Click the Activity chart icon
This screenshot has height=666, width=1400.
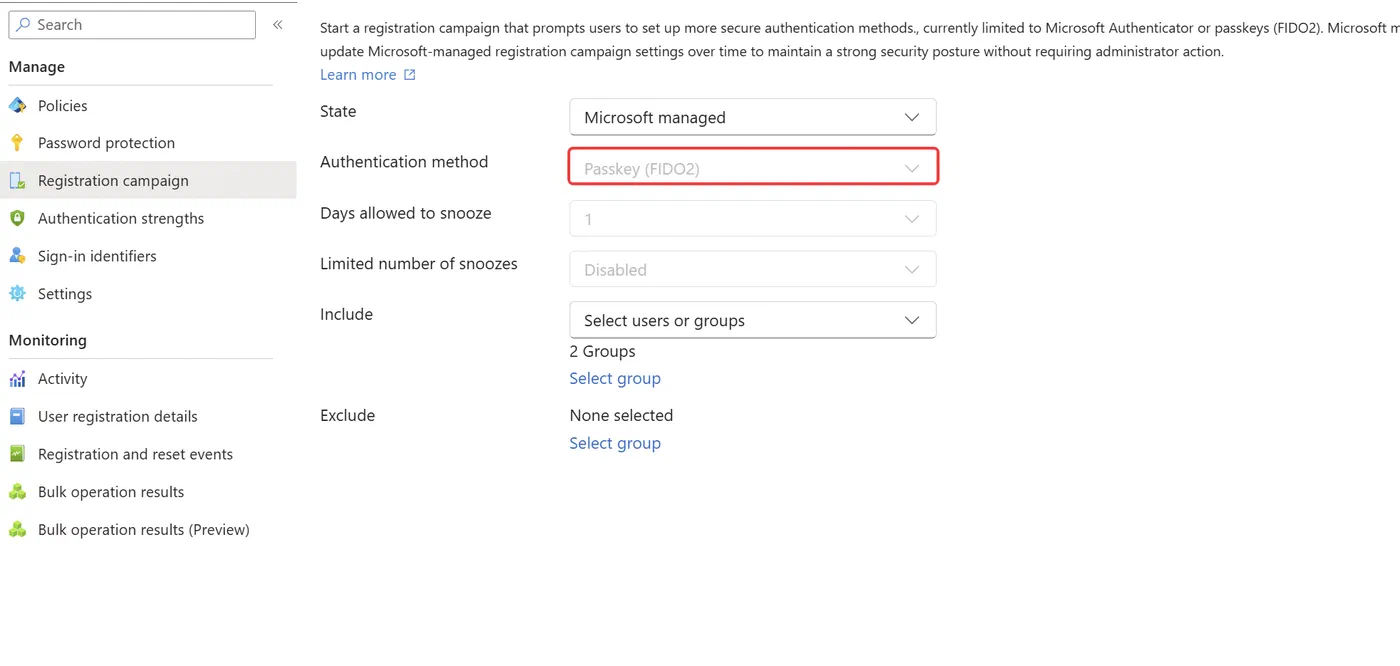[x=17, y=379]
